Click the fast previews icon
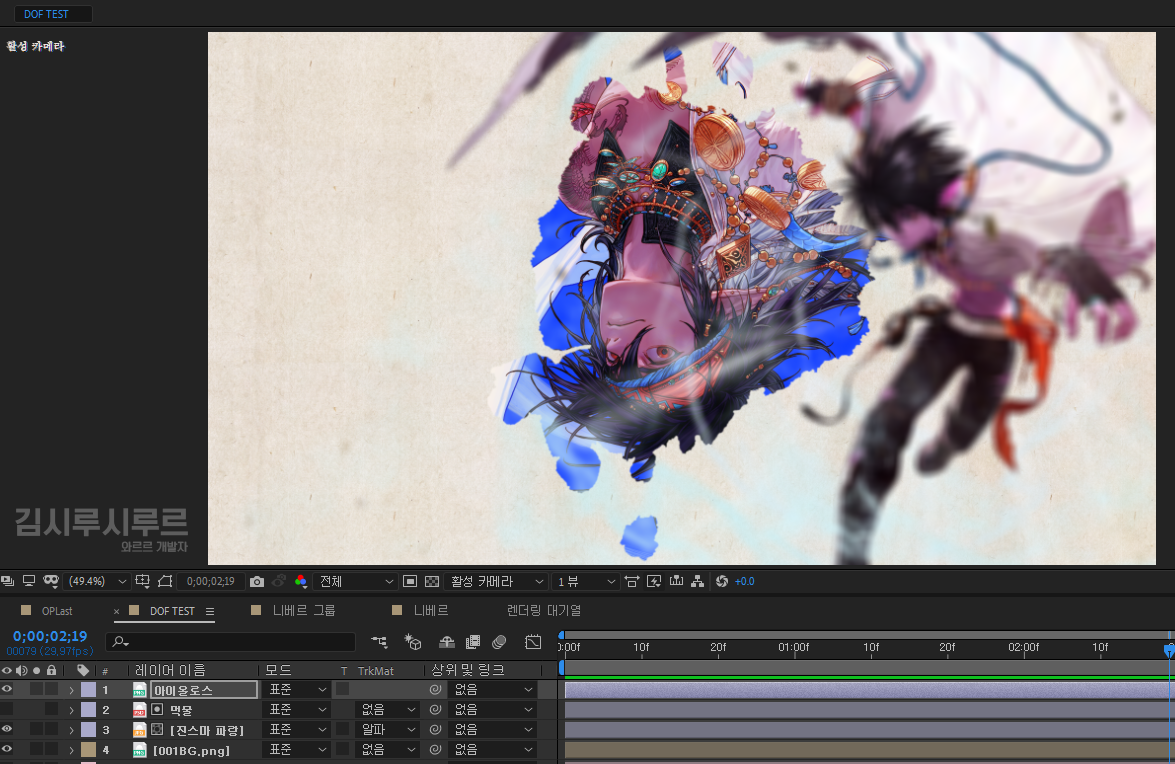Viewport: 1175px width, 764px height. pos(654,581)
